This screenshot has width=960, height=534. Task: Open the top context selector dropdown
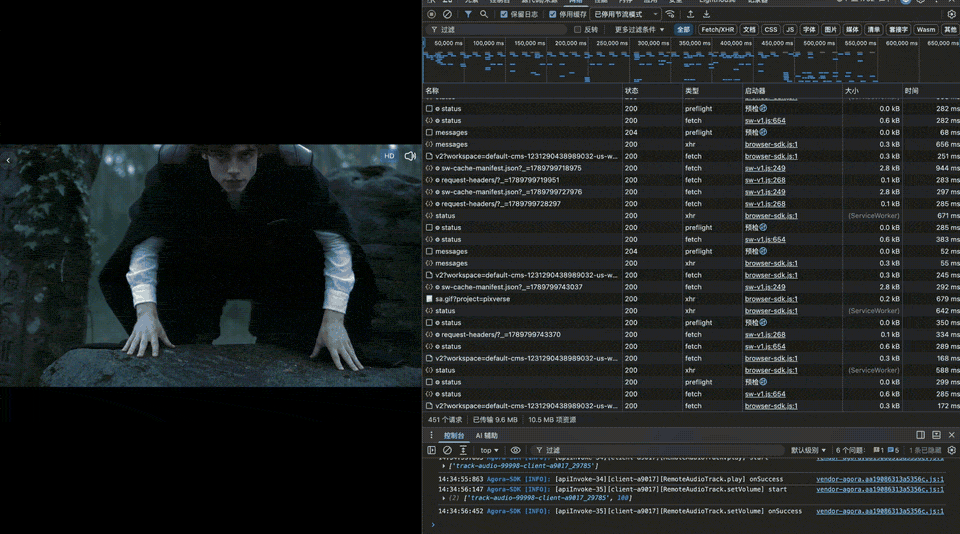(x=489, y=450)
